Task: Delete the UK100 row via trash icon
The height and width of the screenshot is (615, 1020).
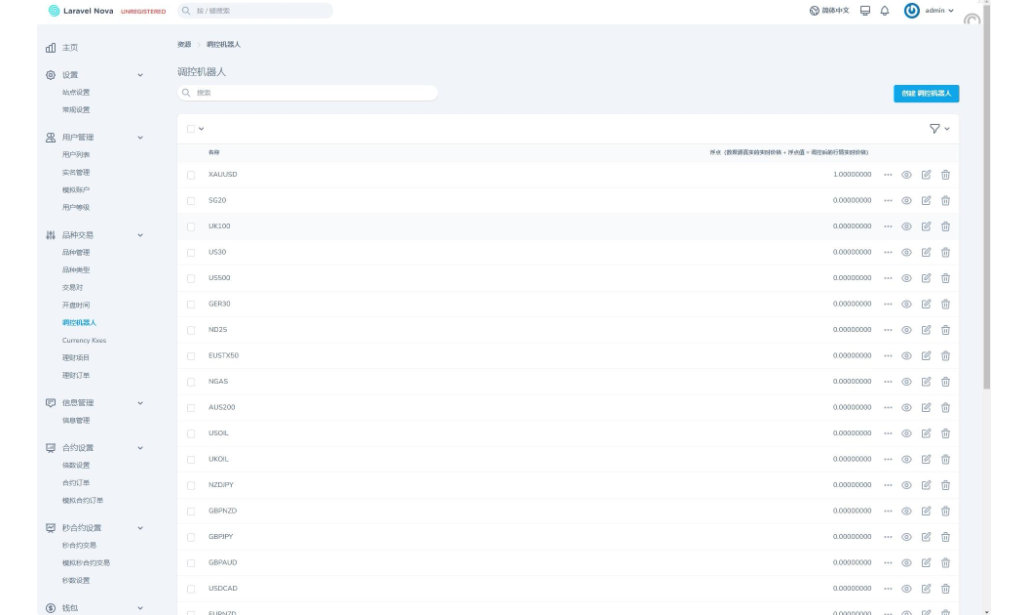Action: coord(945,226)
